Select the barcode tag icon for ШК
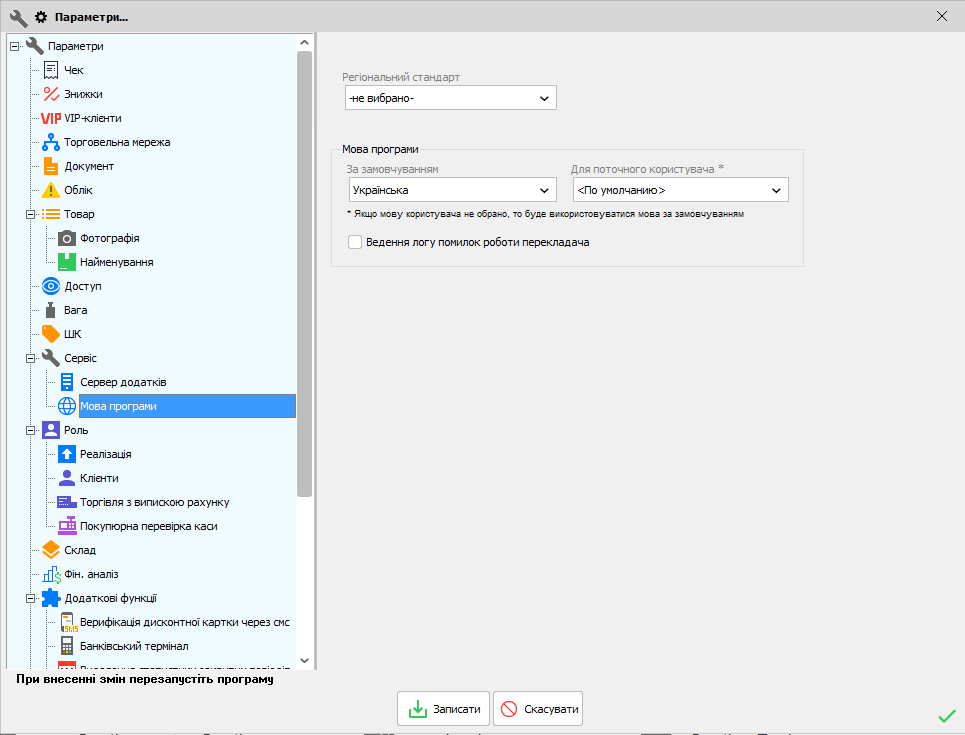The width and height of the screenshot is (965, 735). point(51,334)
